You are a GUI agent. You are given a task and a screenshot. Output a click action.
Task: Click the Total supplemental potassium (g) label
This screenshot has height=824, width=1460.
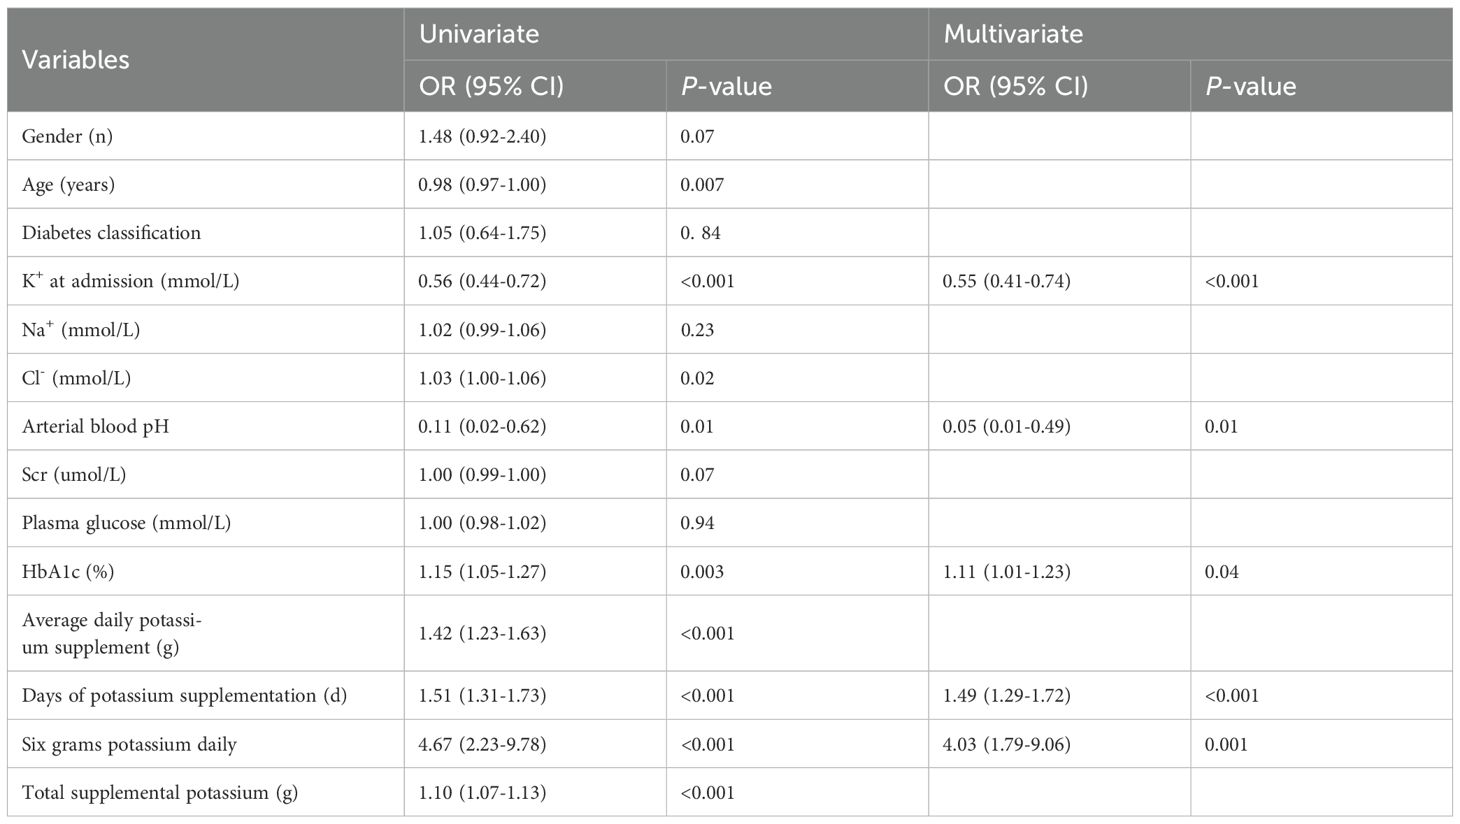click(160, 793)
